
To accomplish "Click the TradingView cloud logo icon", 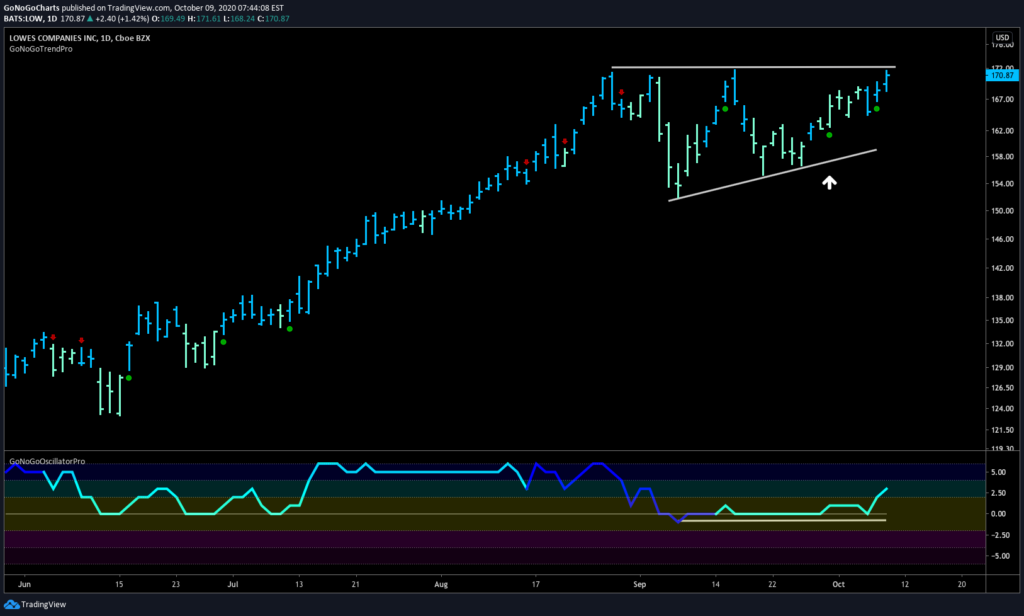I will click(x=12, y=604).
